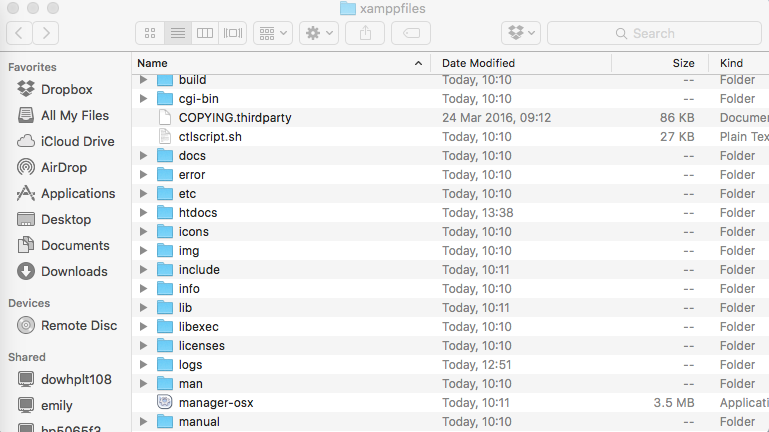
Task: Go back with the left chevron button
Action: pyautogui.click(x=20, y=33)
